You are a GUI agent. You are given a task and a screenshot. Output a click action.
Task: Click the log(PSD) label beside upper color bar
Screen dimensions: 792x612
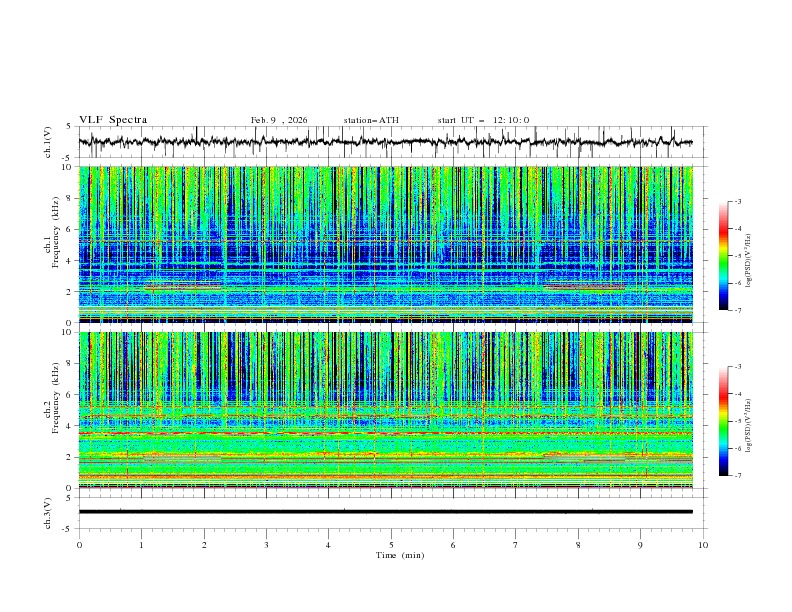tap(749, 256)
